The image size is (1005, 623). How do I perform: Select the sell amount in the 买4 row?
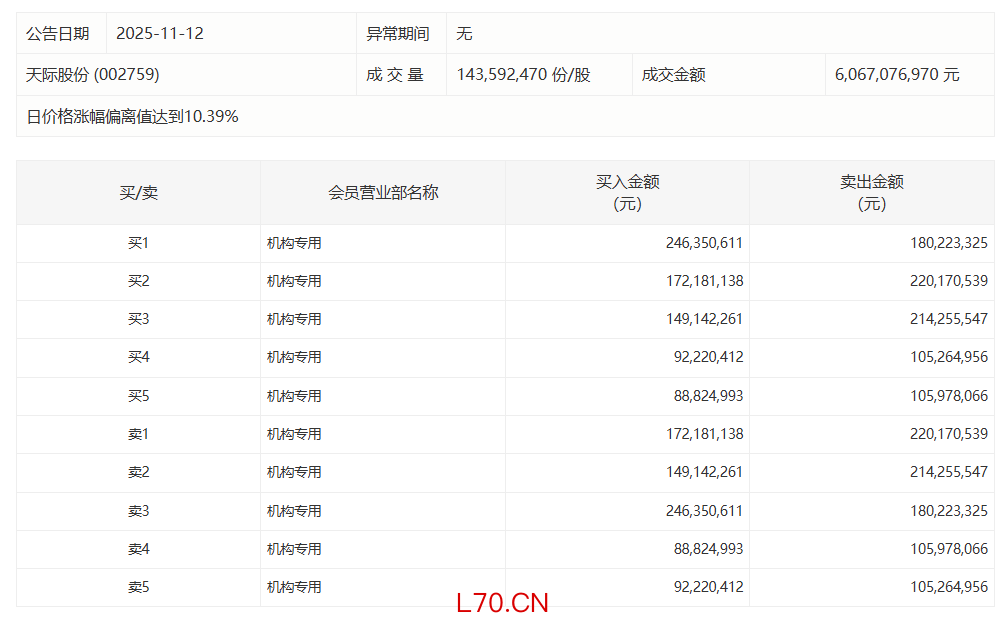(949, 357)
